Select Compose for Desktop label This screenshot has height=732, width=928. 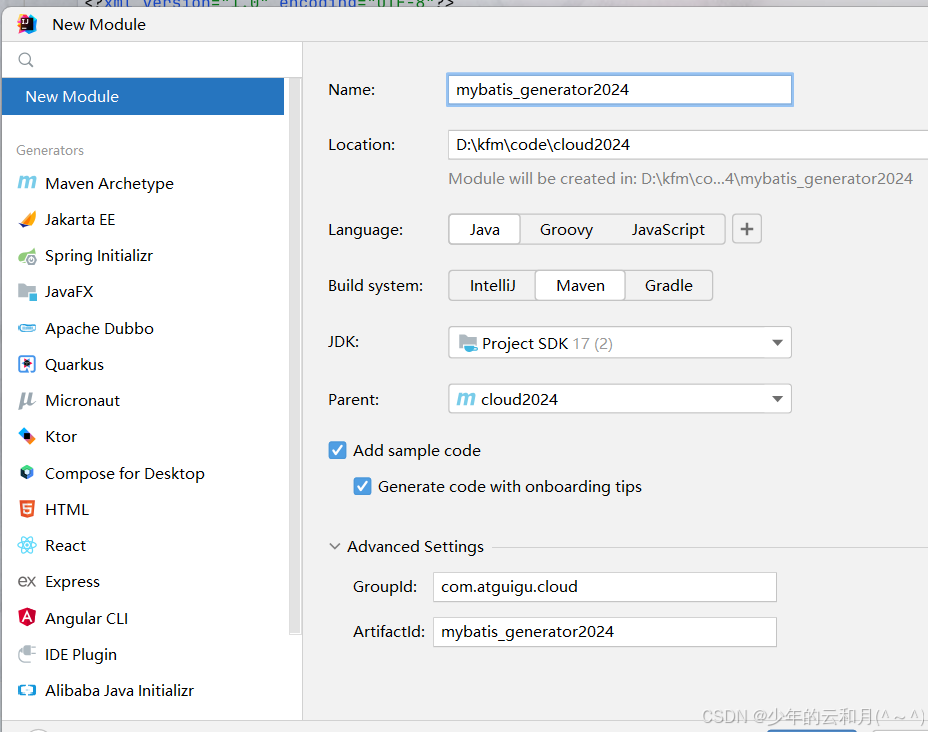[x=125, y=473]
